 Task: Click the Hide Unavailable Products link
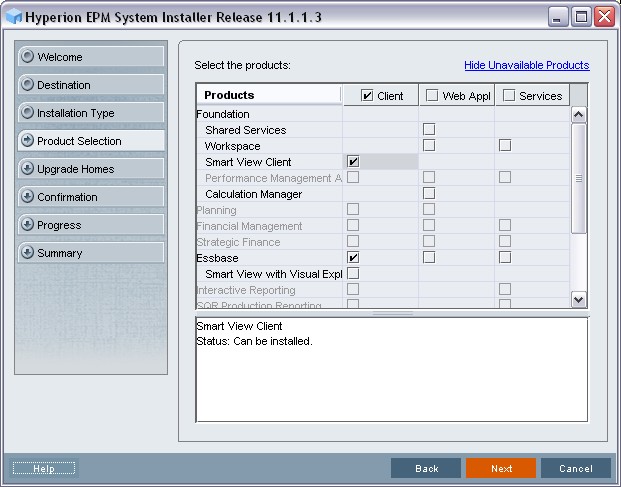(527, 65)
